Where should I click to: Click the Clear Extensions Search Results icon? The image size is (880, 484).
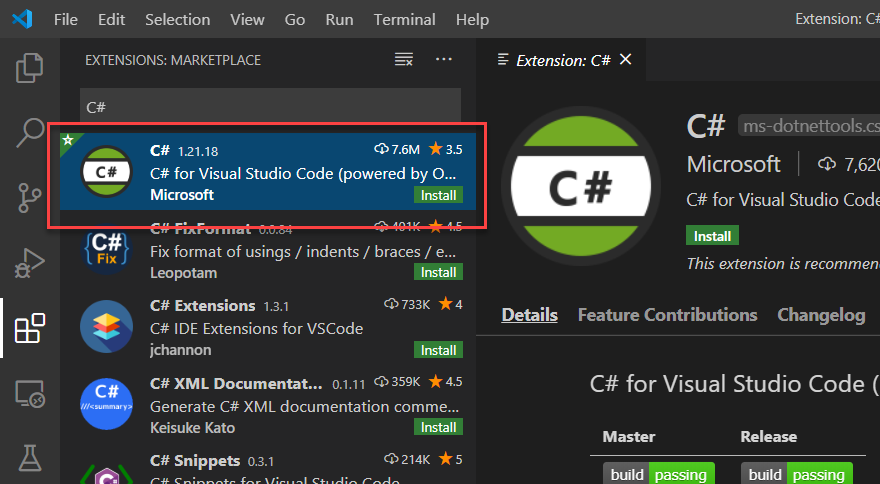403,60
